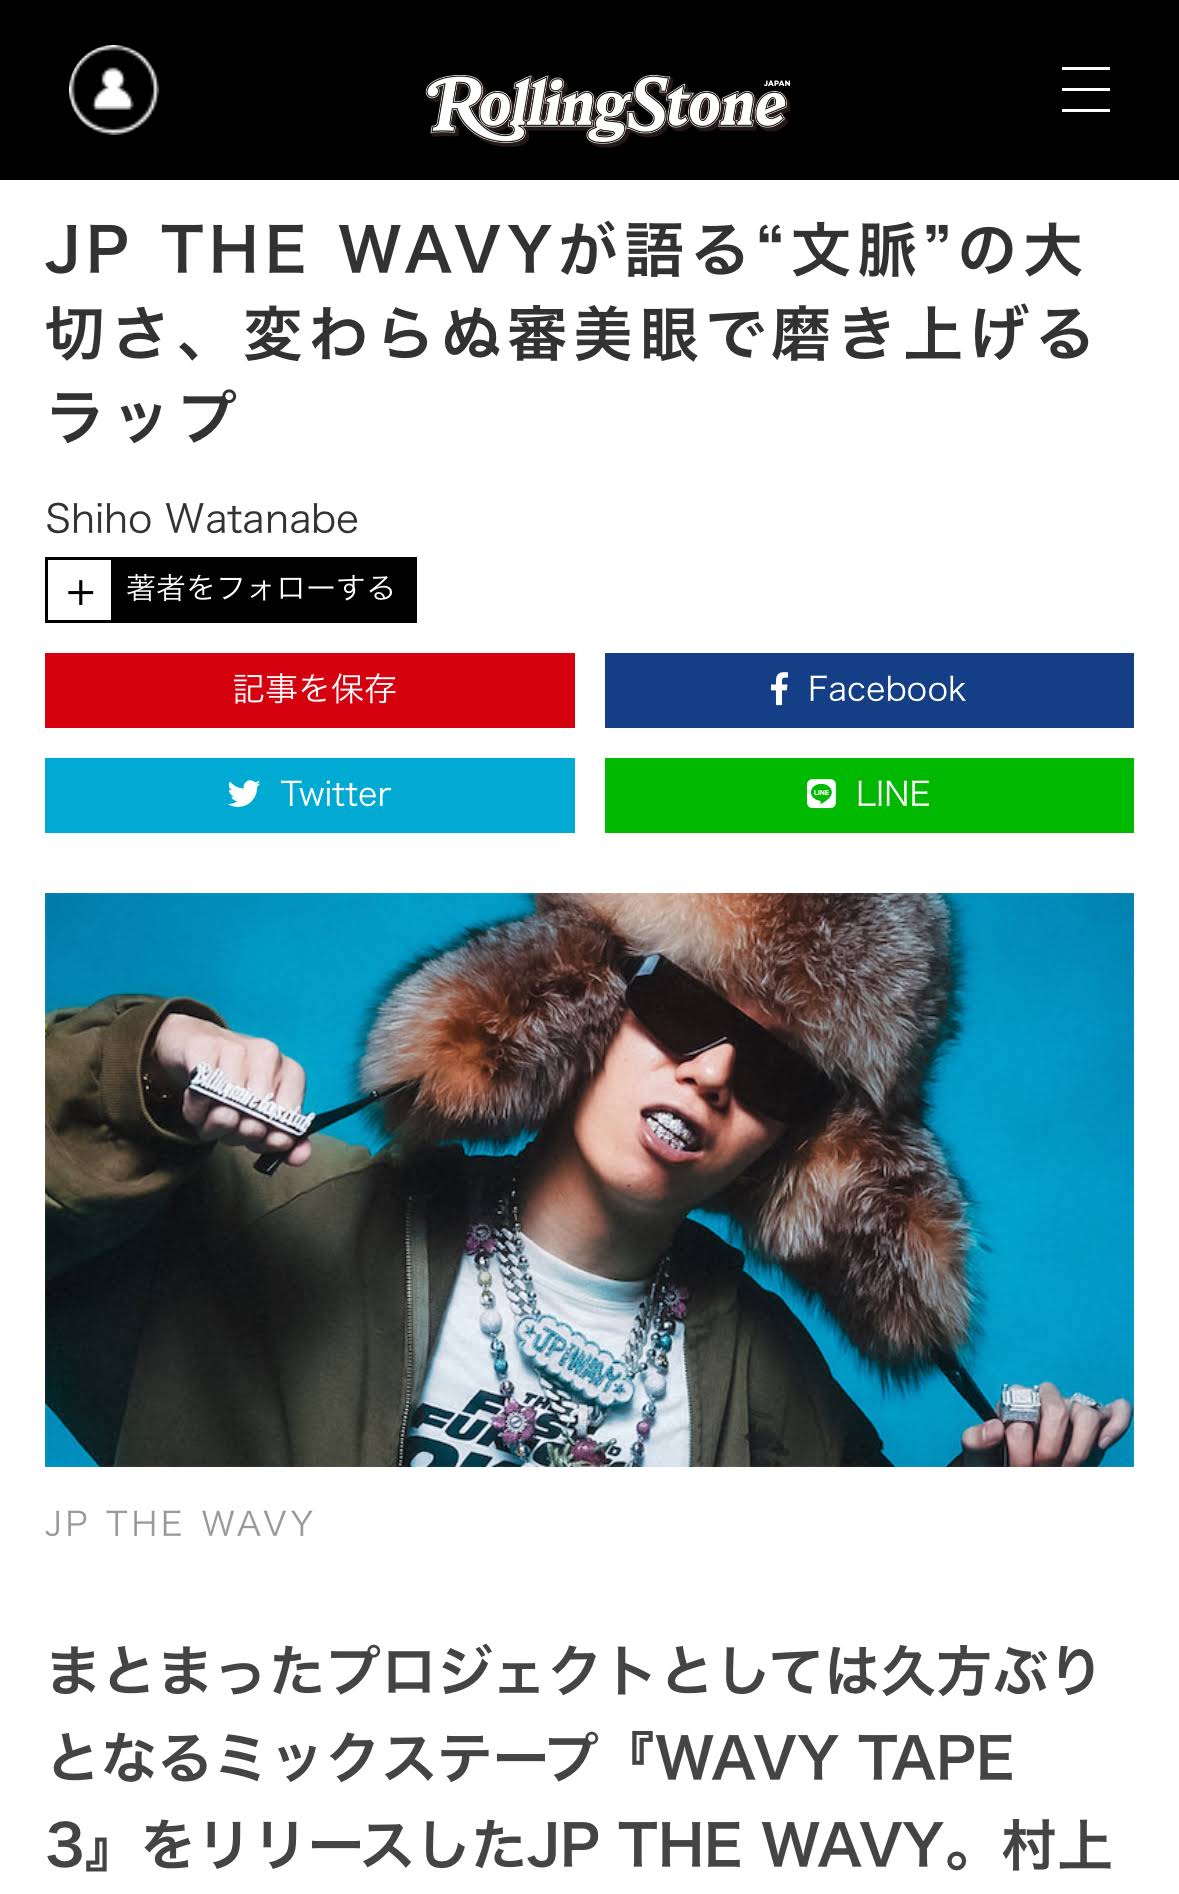This screenshot has height=1894, width=1179.
Task: Click the article headline about JP THE WAVY
Action: [x=570, y=333]
